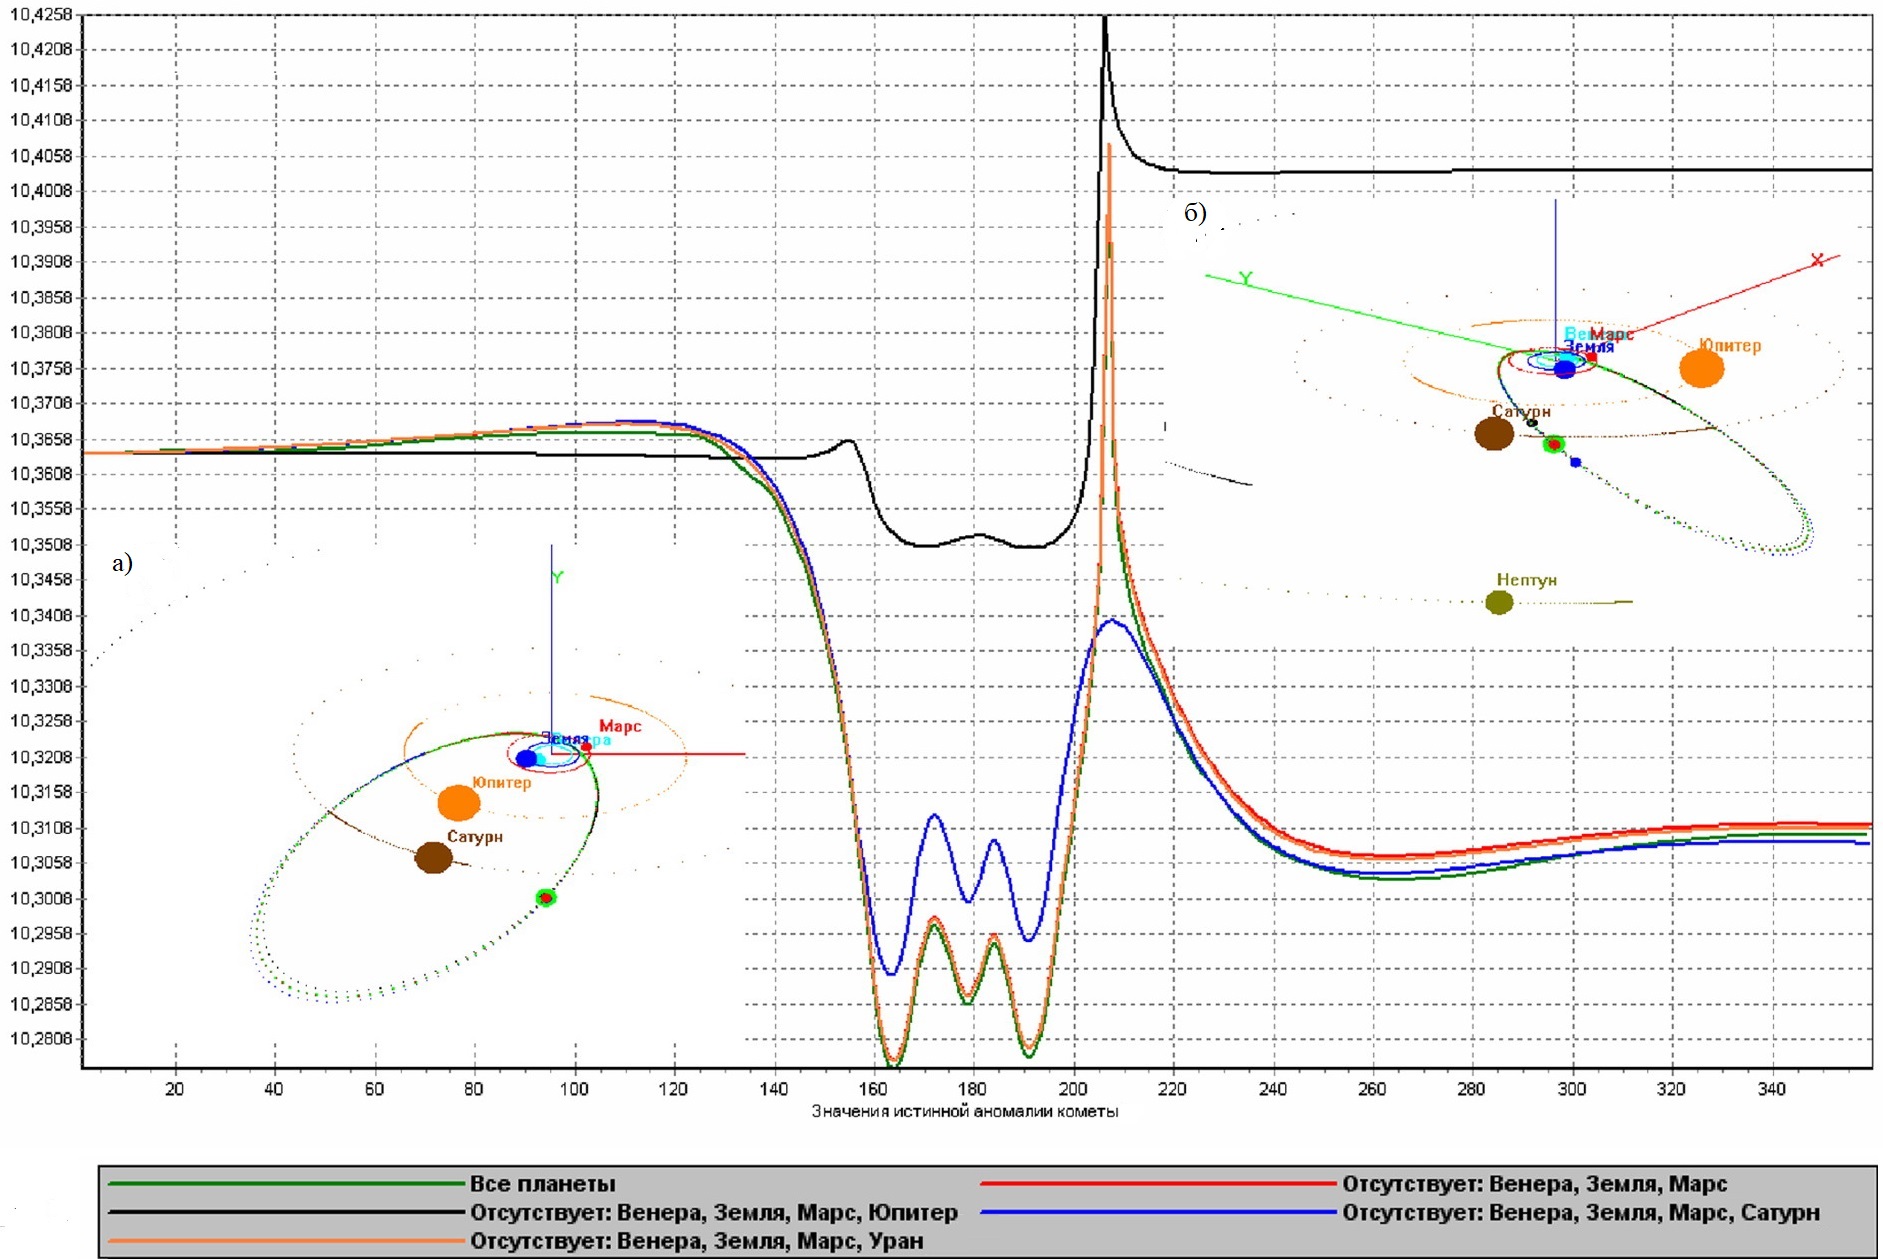The height and width of the screenshot is (1259, 1883).
Task: Click the red legend line swatch
Action: point(1159,1184)
